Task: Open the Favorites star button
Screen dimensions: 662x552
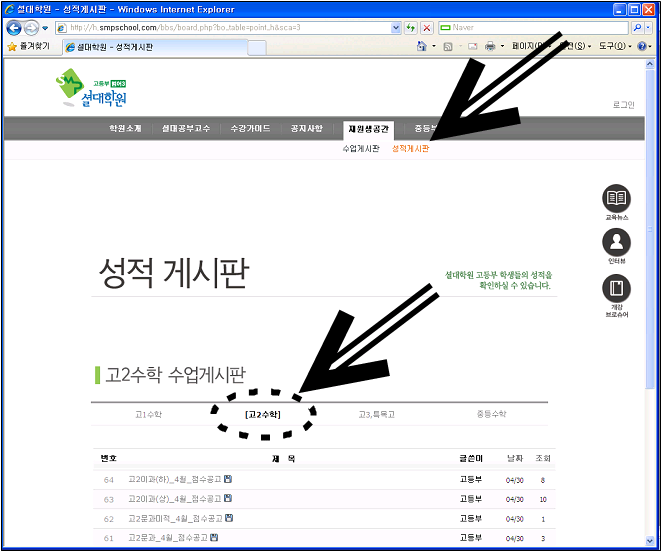Action: (28, 46)
